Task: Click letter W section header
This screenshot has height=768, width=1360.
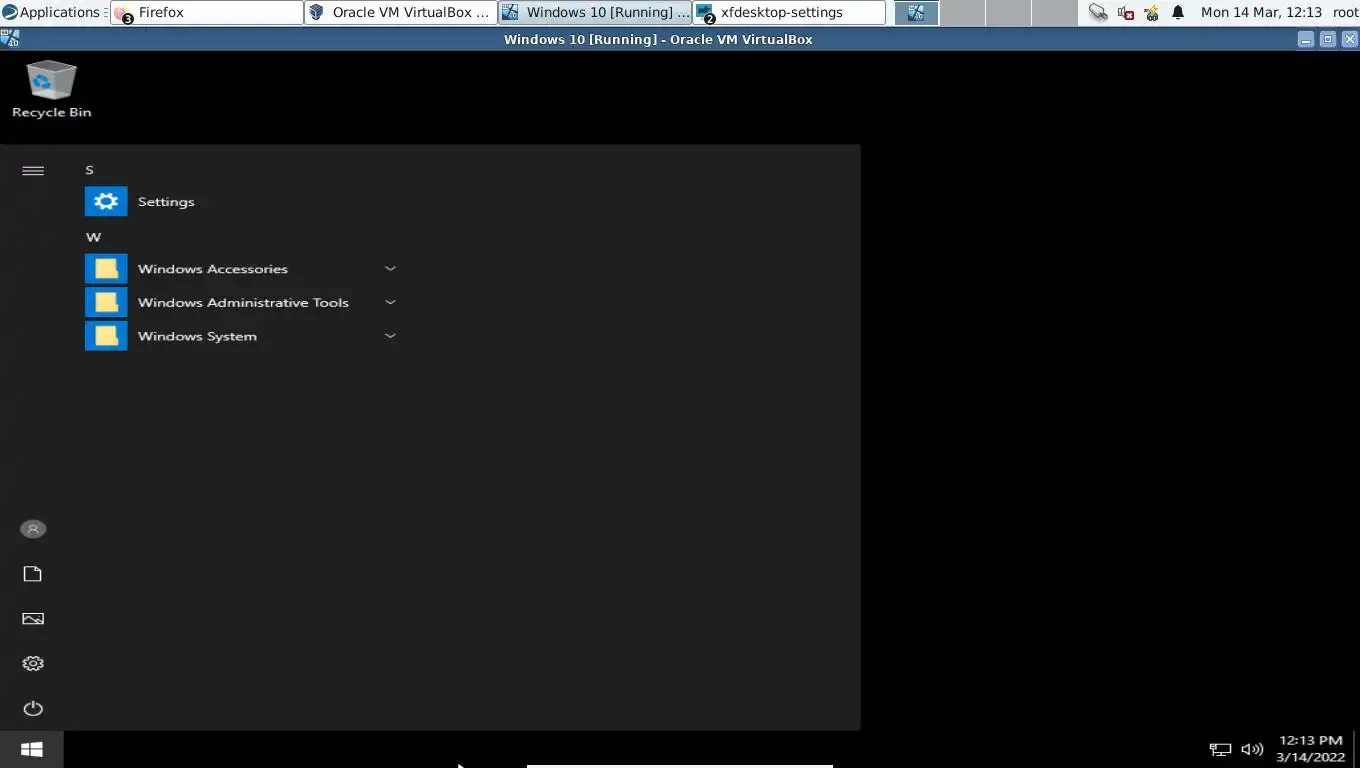Action: click(x=93, y=237)
